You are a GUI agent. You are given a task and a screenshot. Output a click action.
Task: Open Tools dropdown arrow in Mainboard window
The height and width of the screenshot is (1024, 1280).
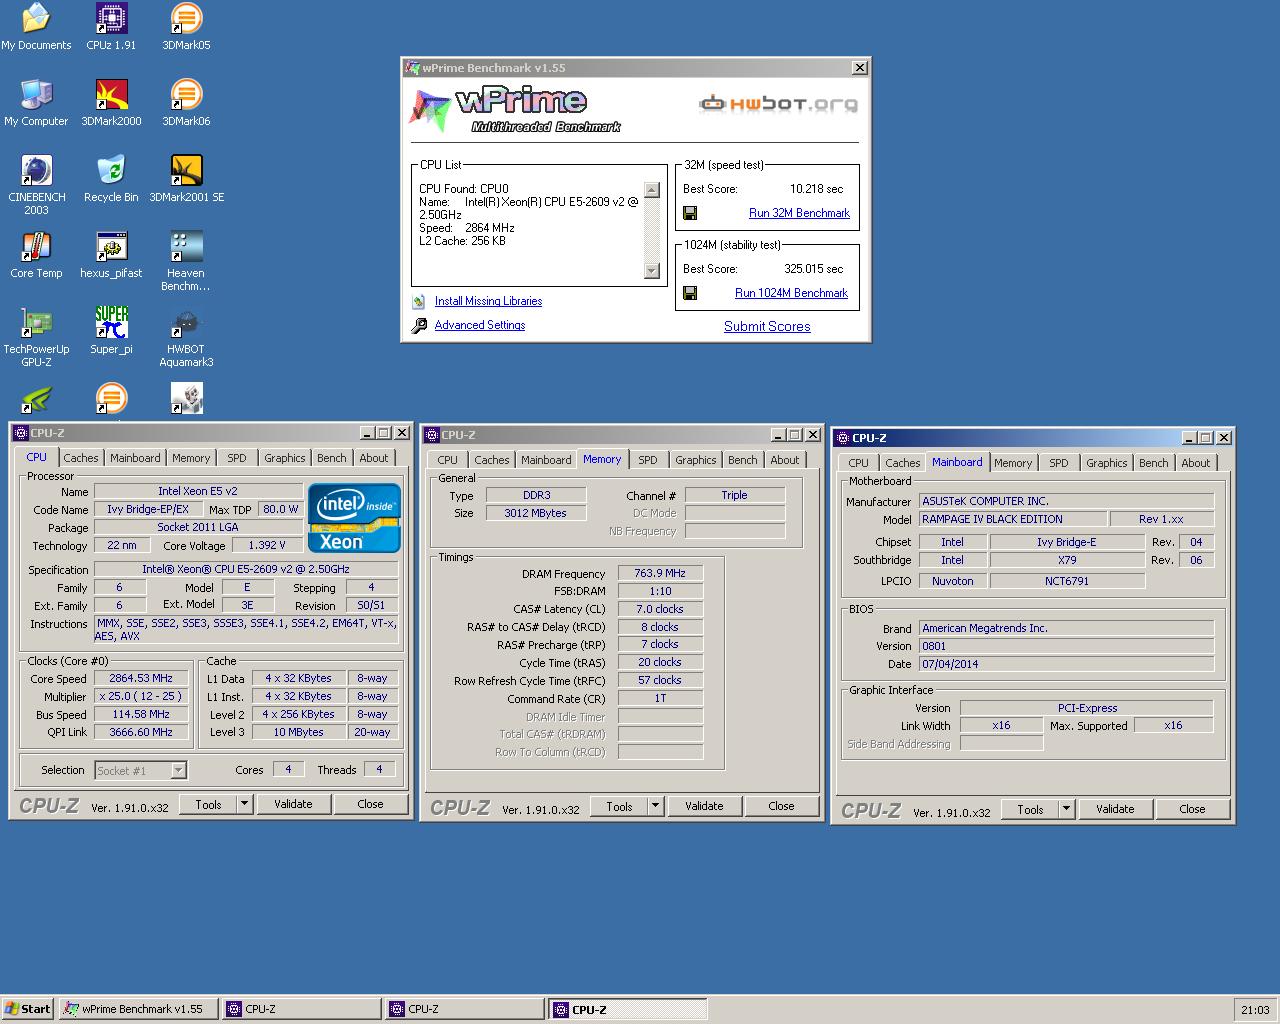(x=1066, y=809)
